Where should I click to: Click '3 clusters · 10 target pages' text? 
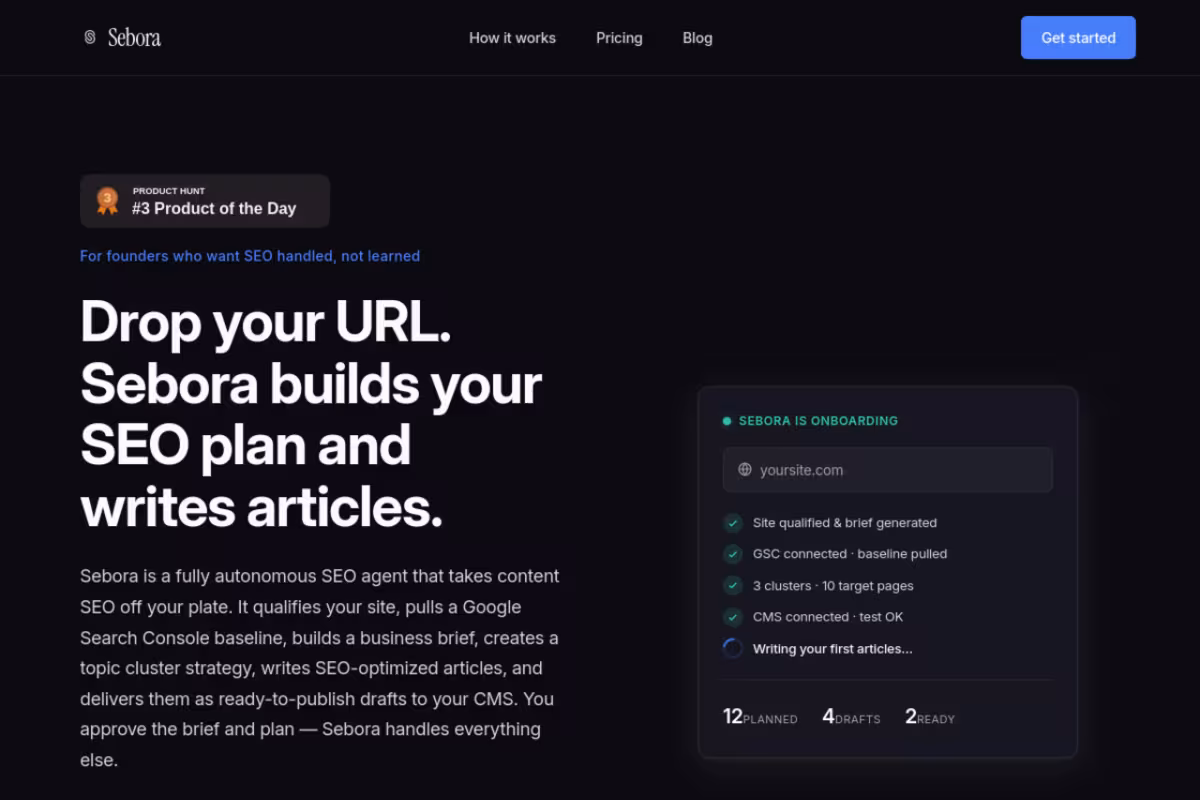(x=833, y=586)
